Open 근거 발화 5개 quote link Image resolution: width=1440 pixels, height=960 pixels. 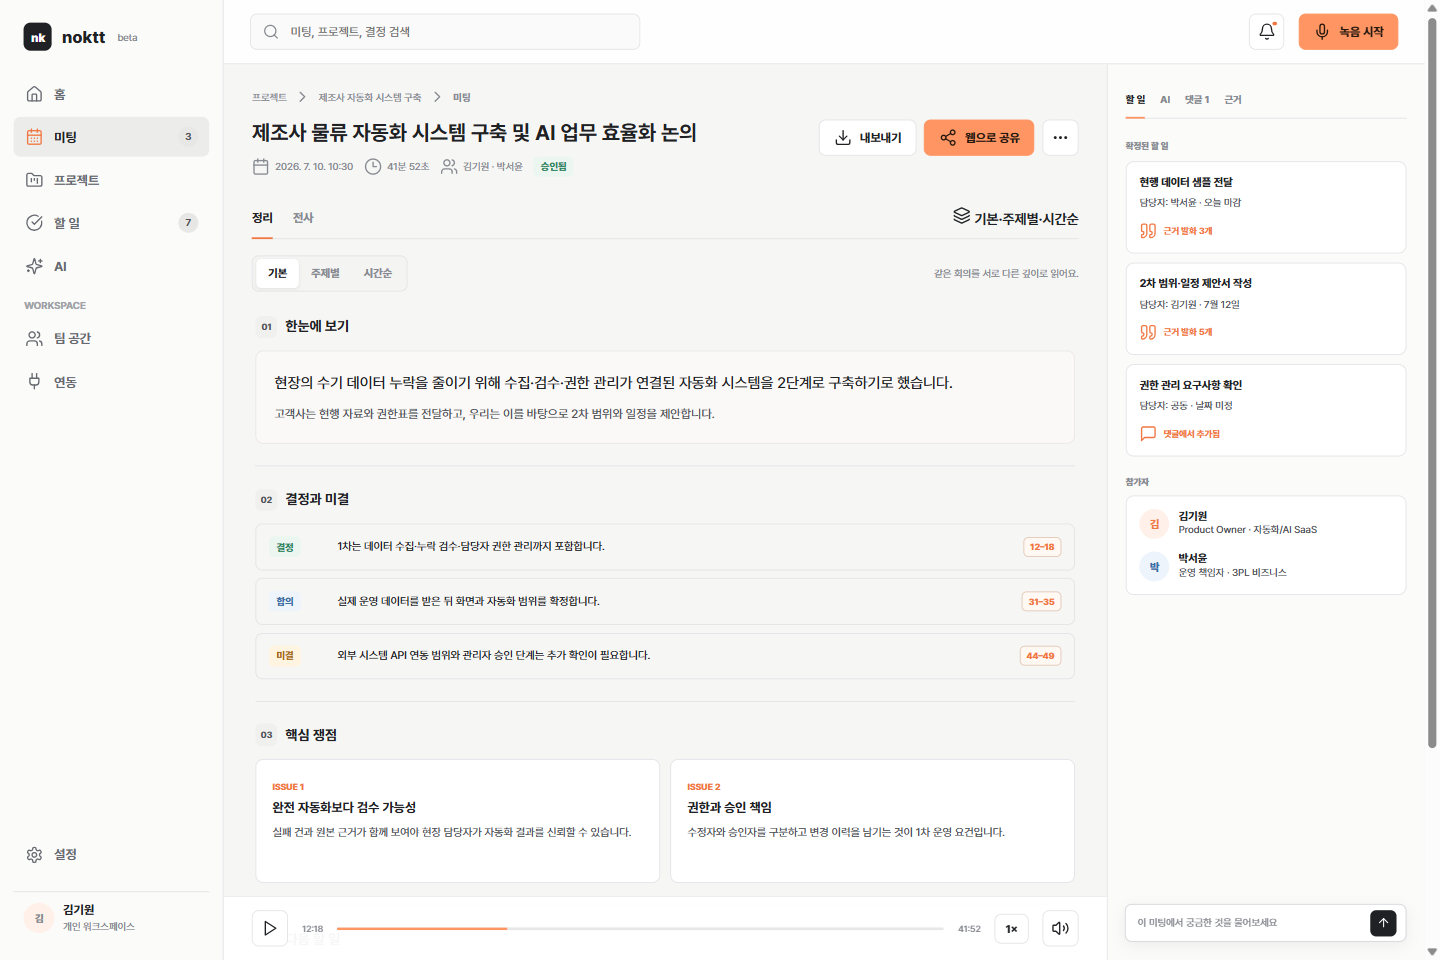tap(1177, 332)
